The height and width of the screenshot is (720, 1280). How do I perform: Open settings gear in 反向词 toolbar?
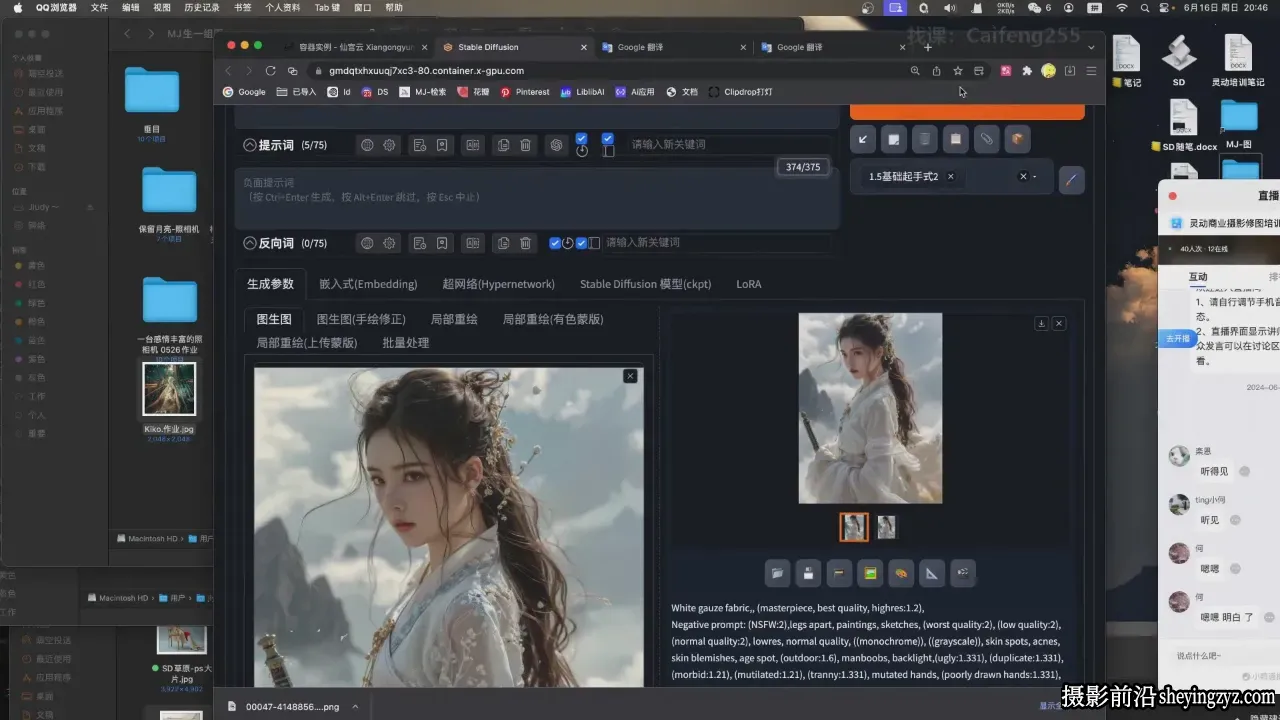pyautogui.click(x=389, y=243)
